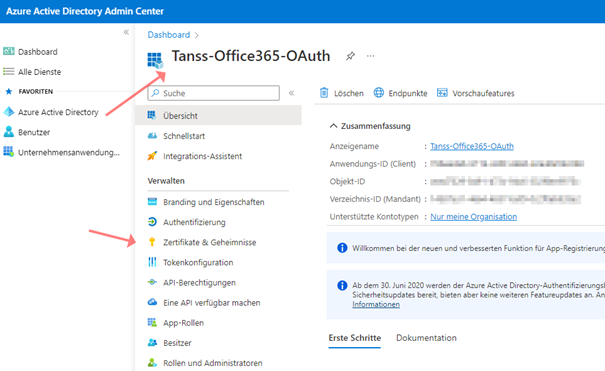Open the Benutzer person icon

point(8,132)
